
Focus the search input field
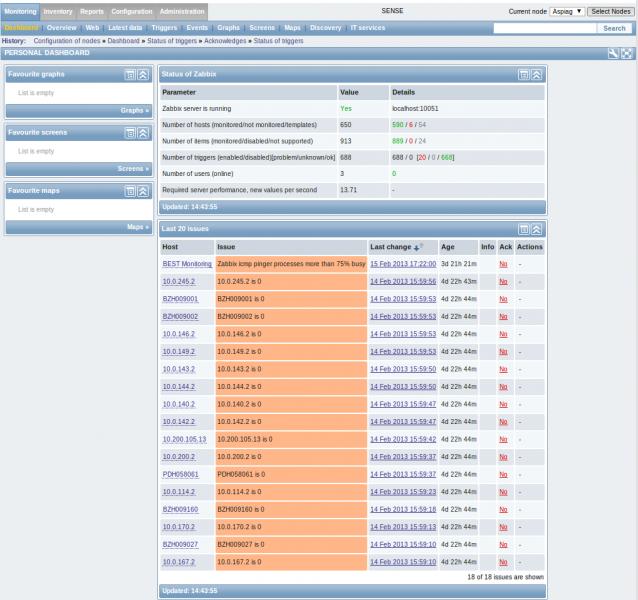[546, 28]
